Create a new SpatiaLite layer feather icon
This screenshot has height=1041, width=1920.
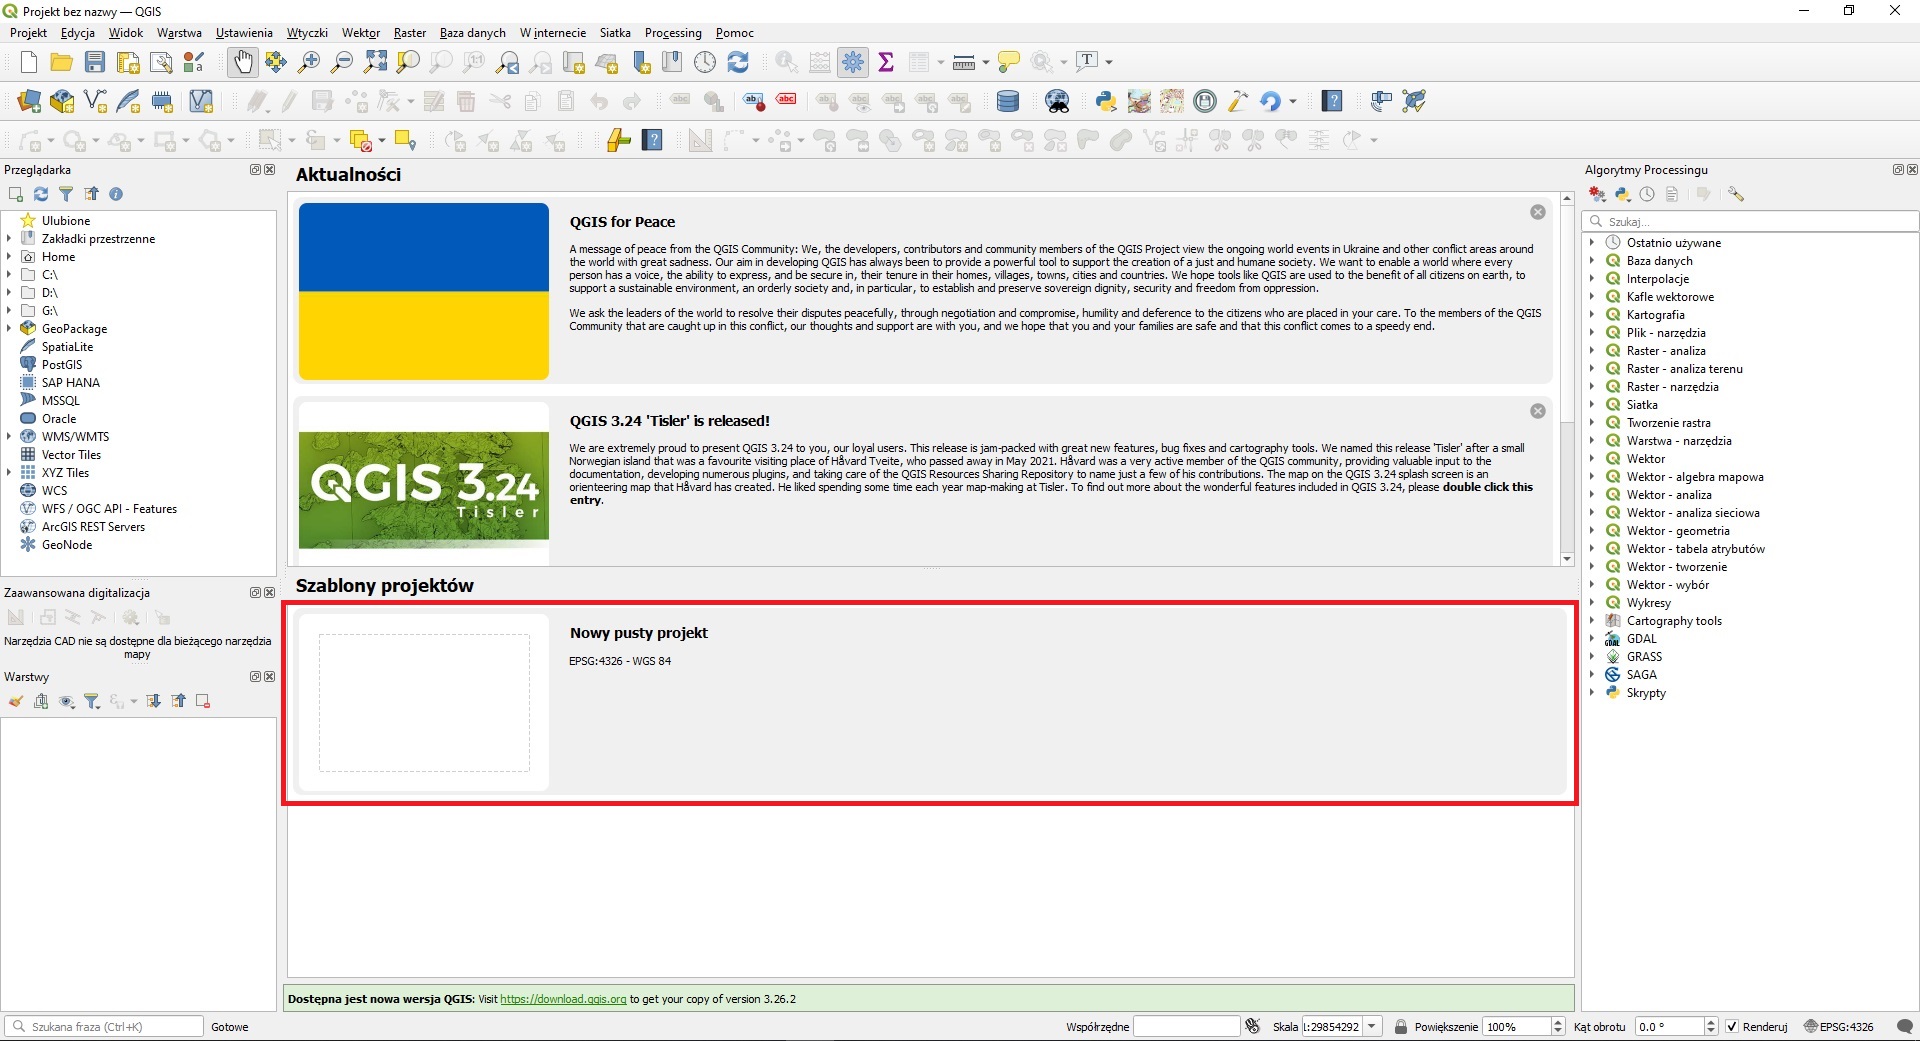128,101
